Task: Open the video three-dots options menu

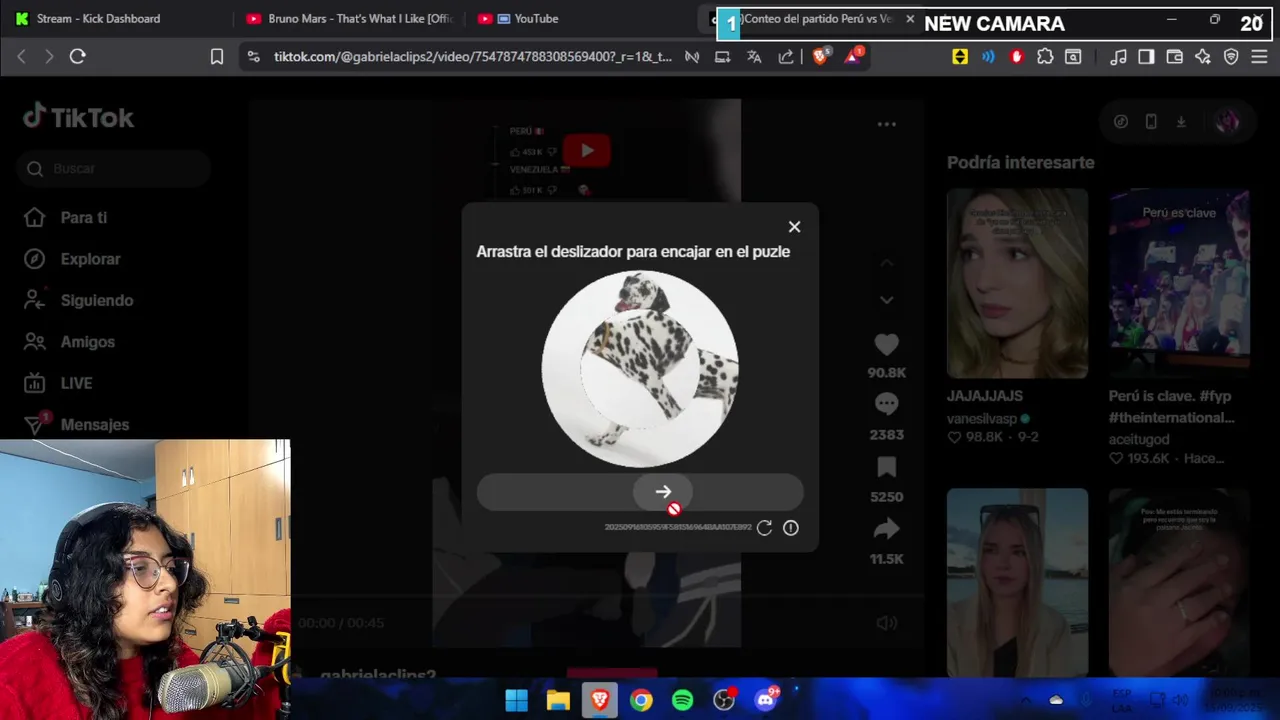Action: (886, 124)
